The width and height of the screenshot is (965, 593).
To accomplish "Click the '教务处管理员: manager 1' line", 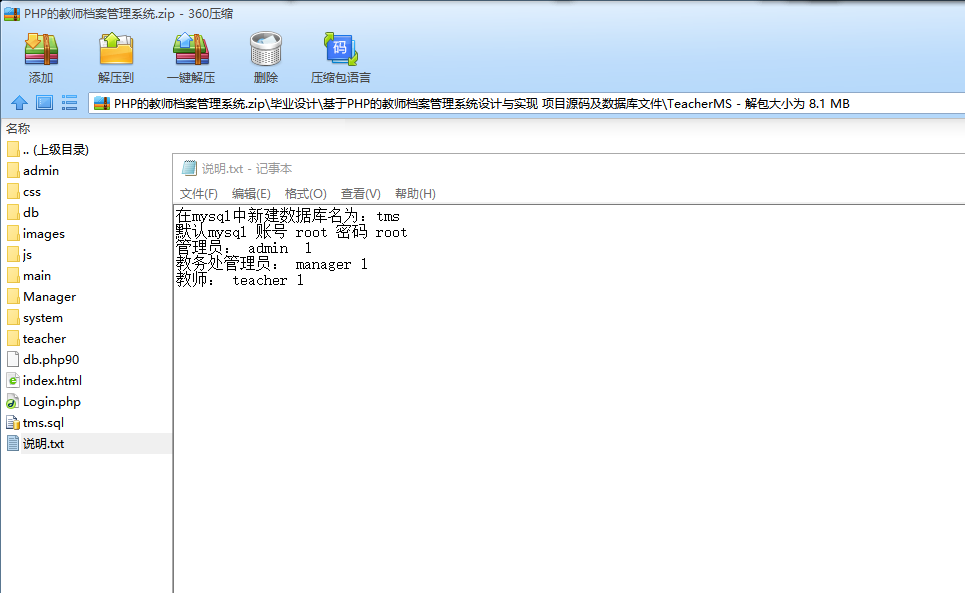I will pos(271,264).
